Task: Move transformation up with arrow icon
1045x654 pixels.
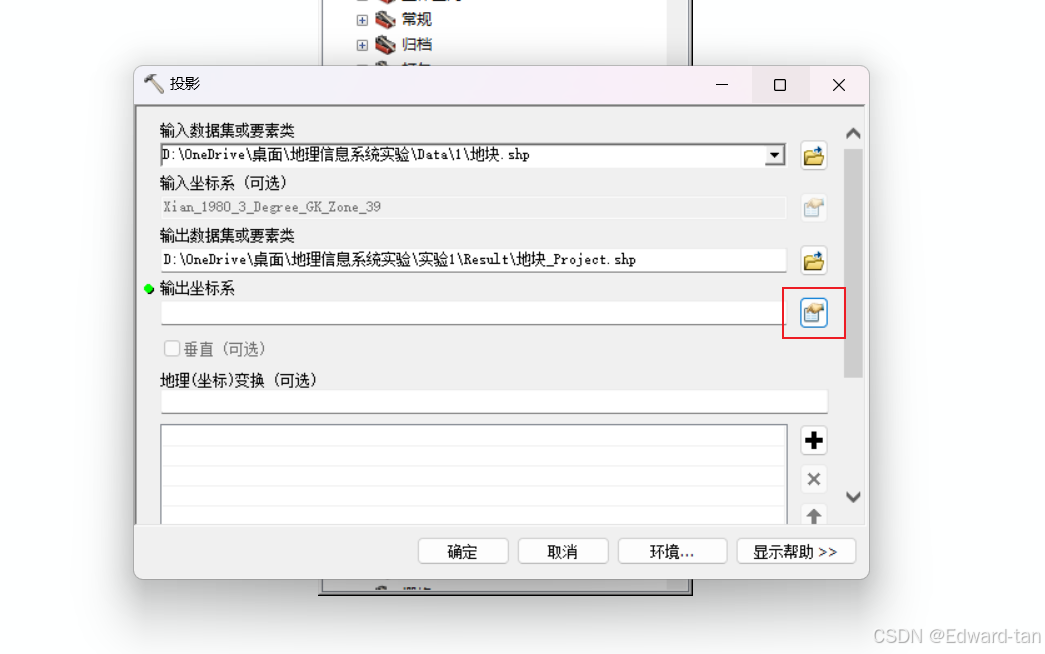Action: coord(813,515)
